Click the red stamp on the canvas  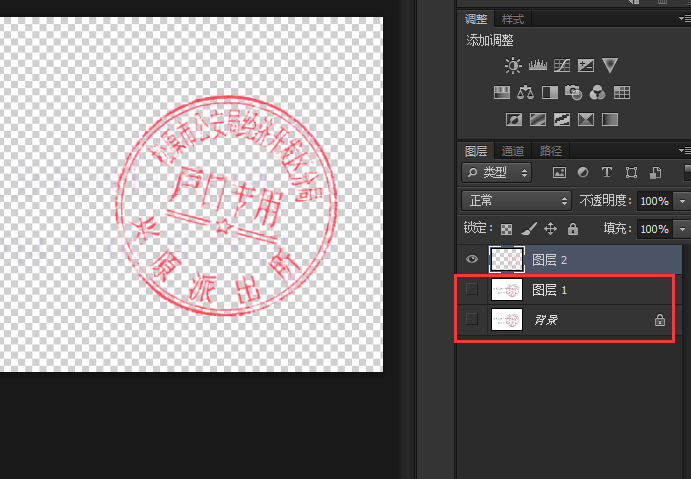click(227, 206)
